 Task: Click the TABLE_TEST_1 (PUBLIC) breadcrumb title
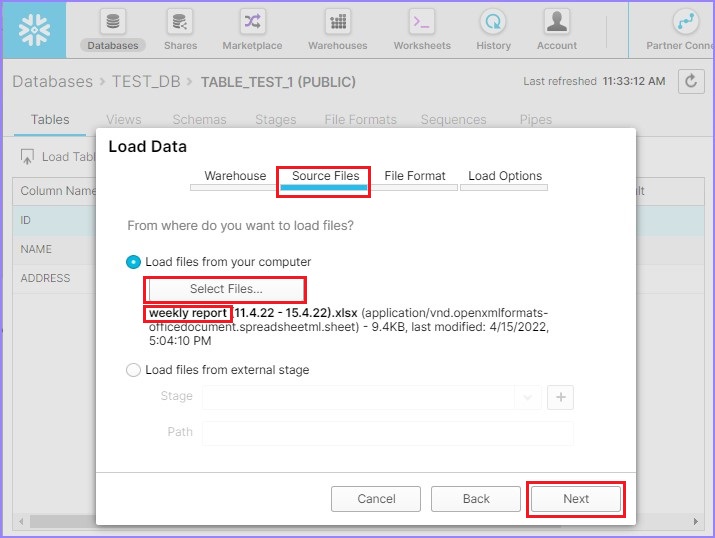278,82
